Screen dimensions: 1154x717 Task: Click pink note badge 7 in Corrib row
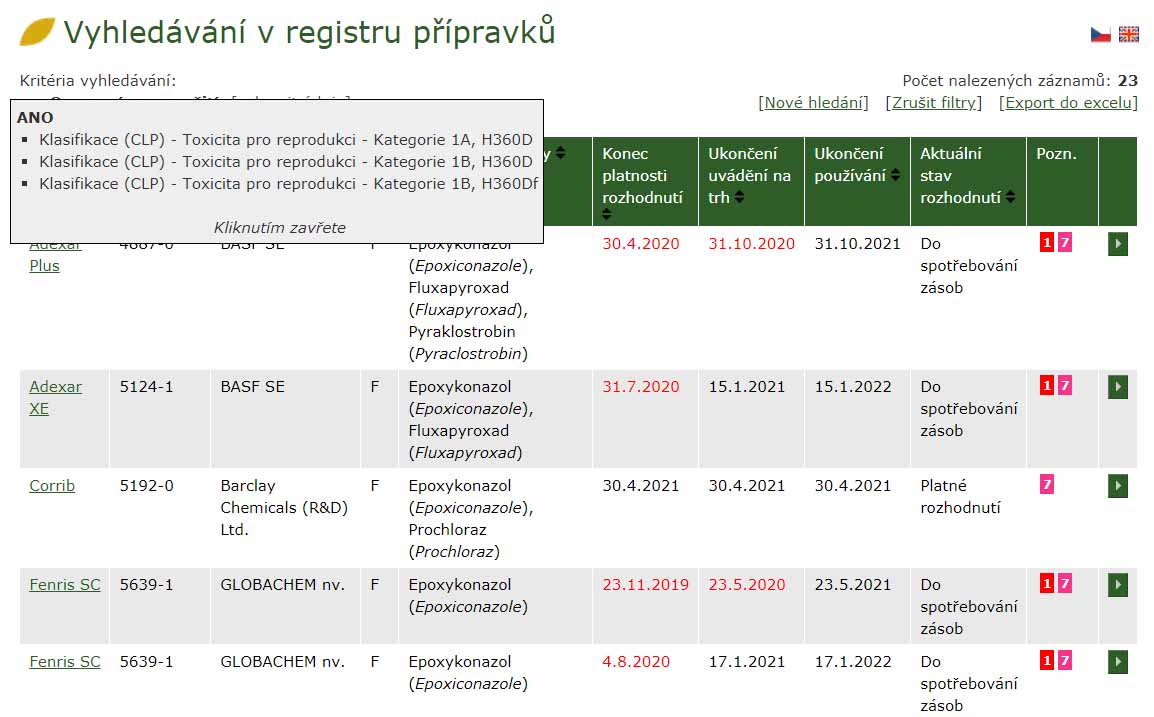[1047, 485]
